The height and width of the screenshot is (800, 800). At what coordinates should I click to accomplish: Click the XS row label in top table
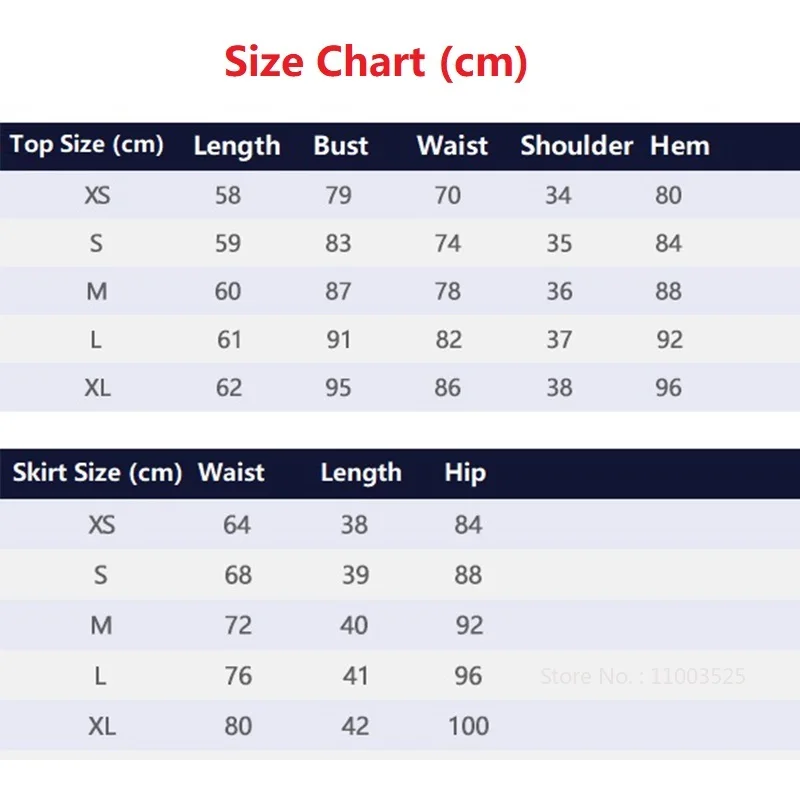(97, 196)
